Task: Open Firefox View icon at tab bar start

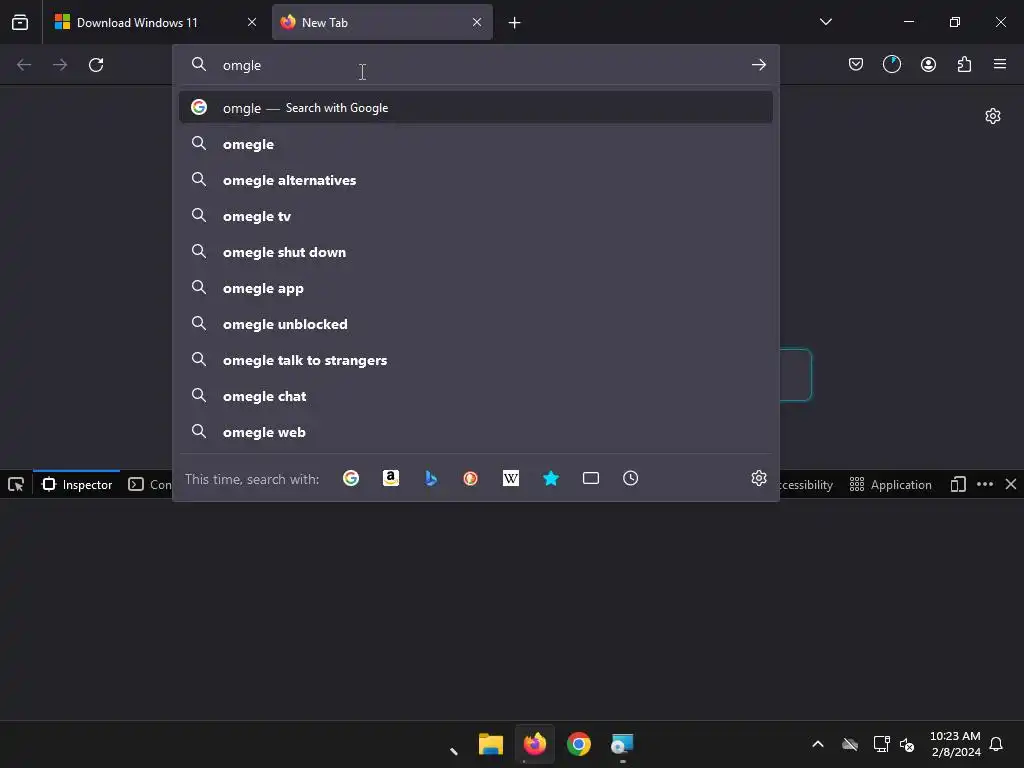Action: 20,22
